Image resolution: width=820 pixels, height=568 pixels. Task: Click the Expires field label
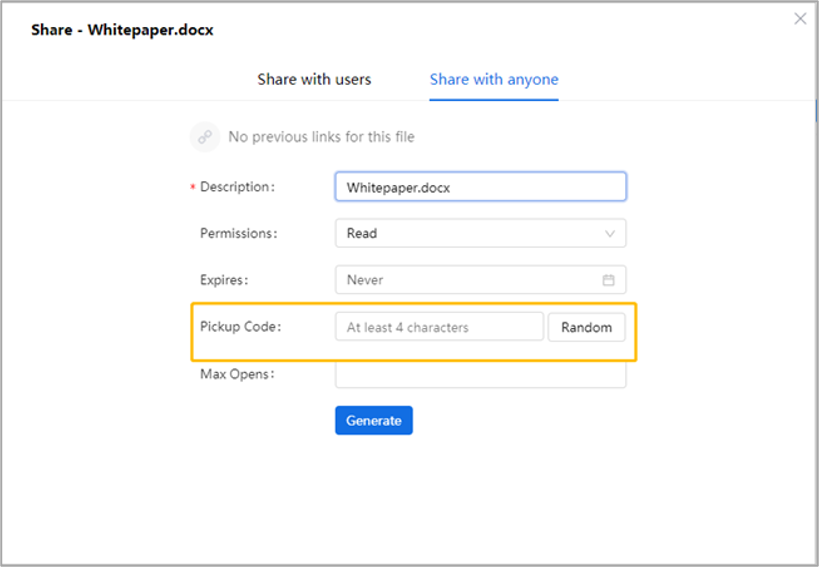(x=224, y=280)
